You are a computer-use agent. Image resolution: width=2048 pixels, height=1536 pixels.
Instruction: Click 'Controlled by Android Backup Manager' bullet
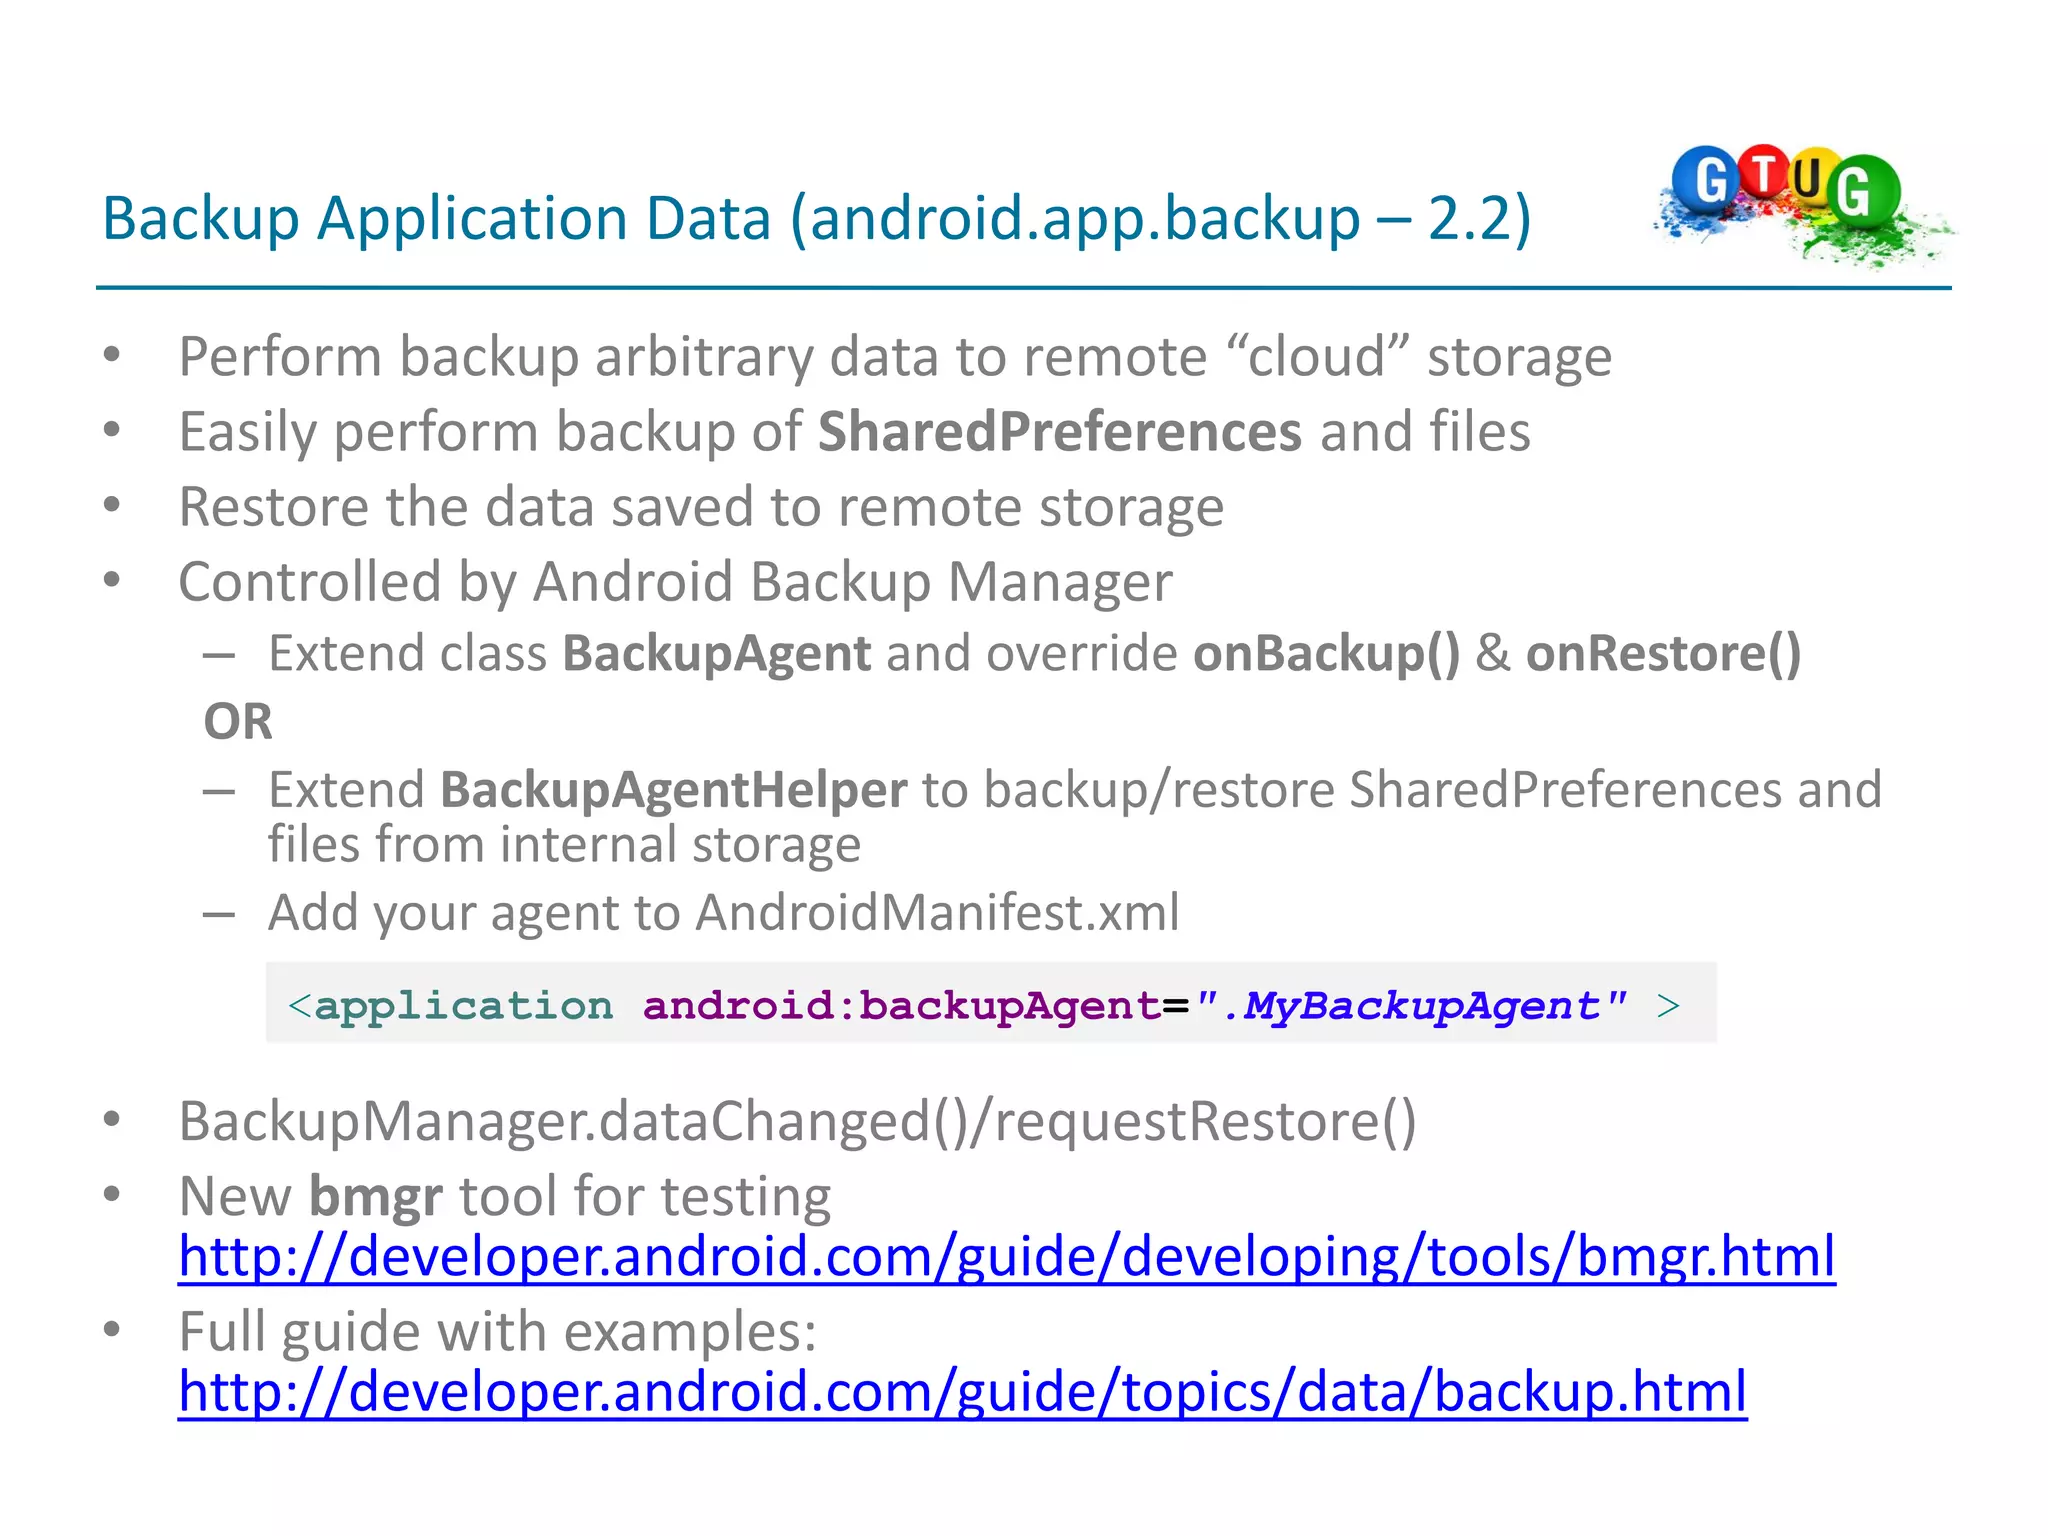click(675, 582)
